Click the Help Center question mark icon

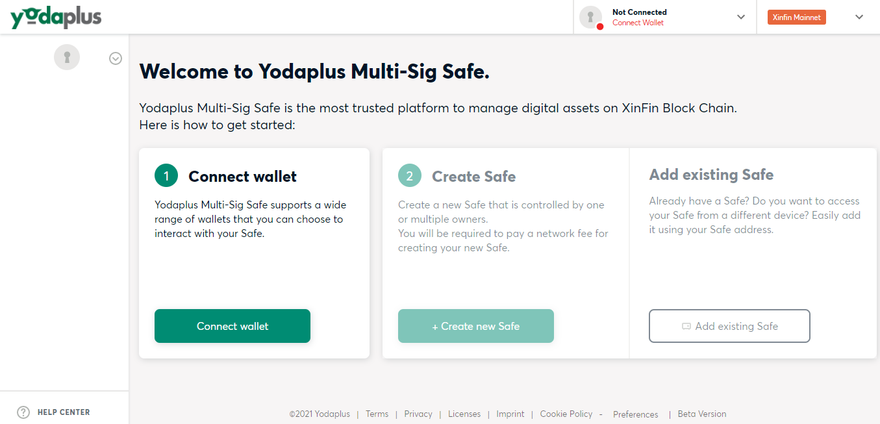[x=23, y=412]
